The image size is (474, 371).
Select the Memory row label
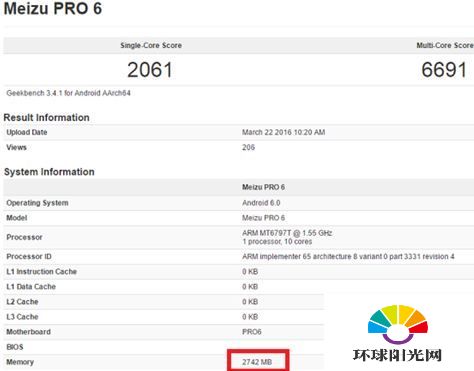click(x=20, y=362)
